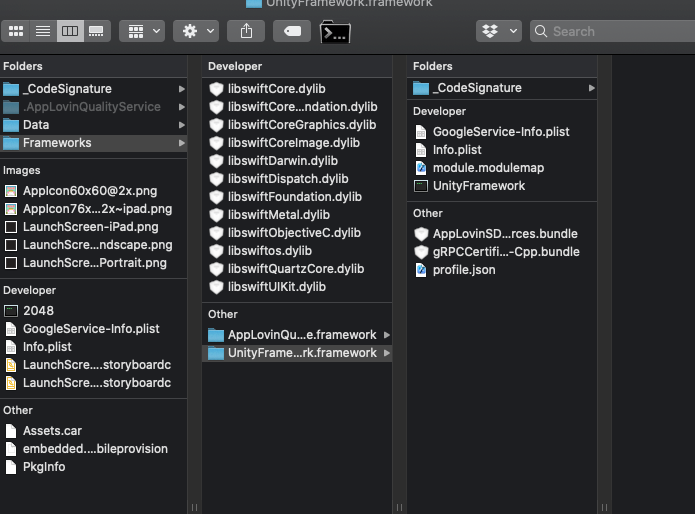
Task: Select _CodeSignature in third column
Action: [x=502, y=88]
